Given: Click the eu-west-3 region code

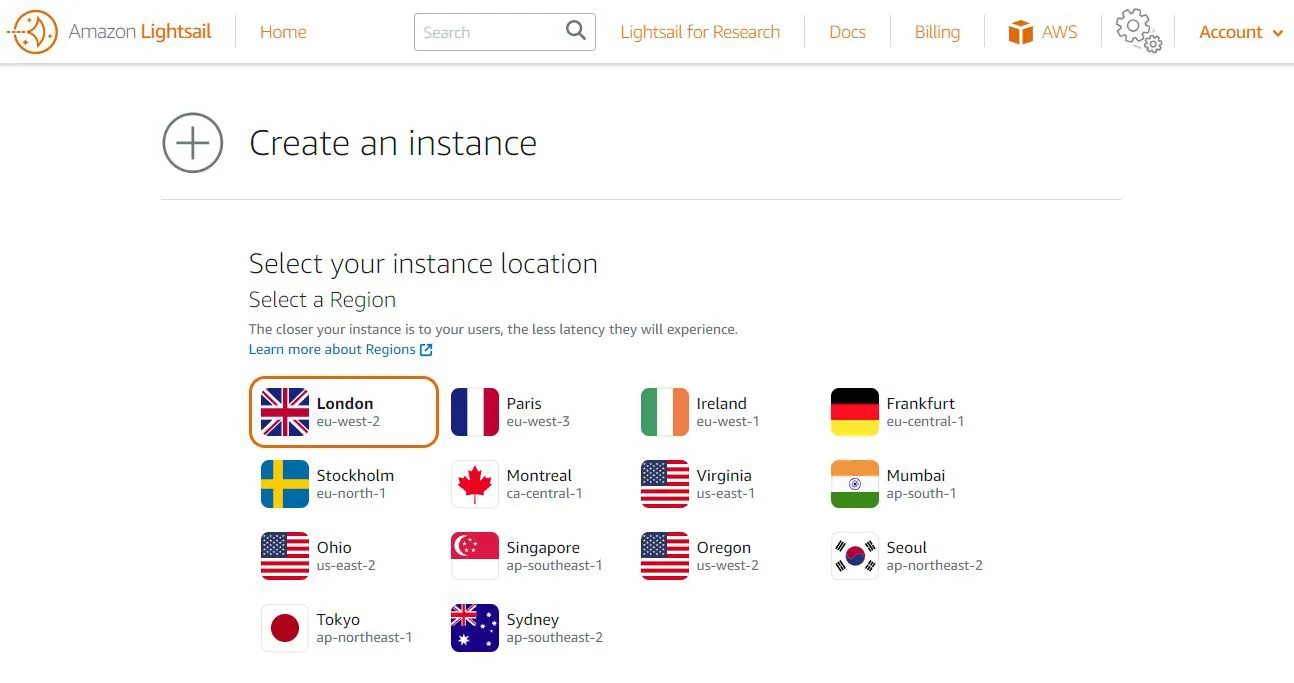Looking at the screenshot, I should pos(538,421).
